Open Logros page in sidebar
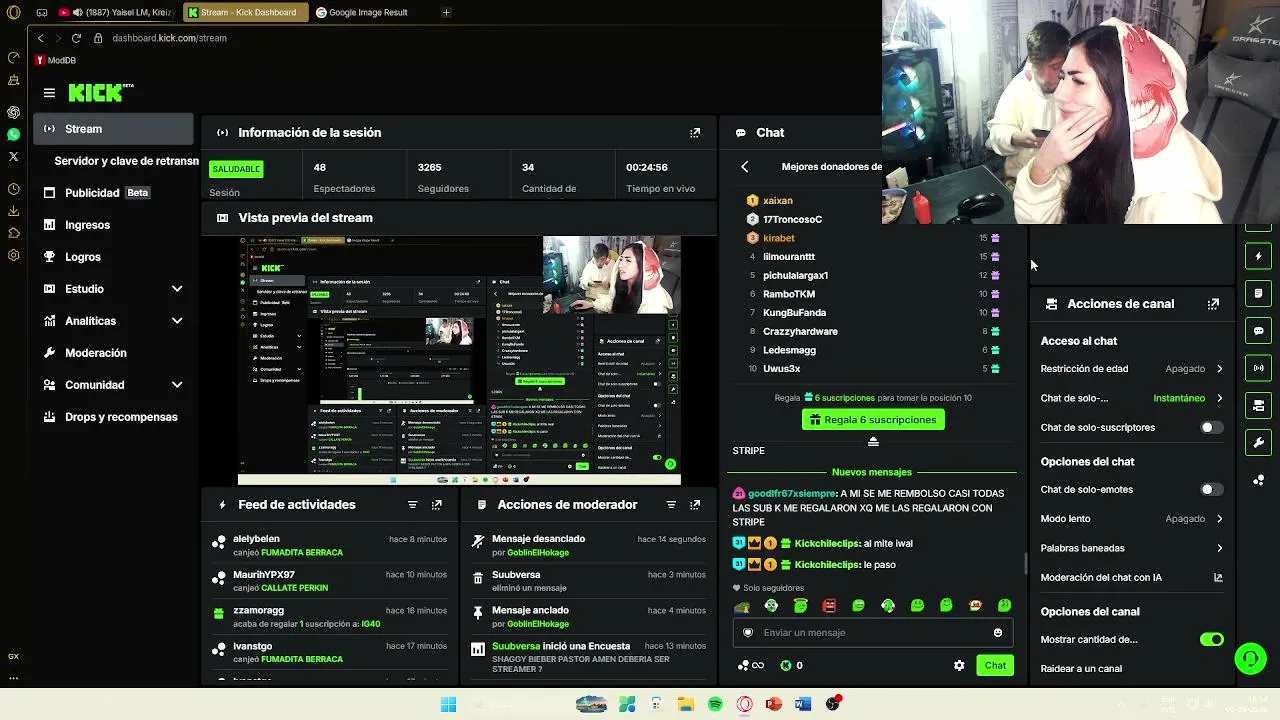 pyautogui.click(x=113, y=257)
